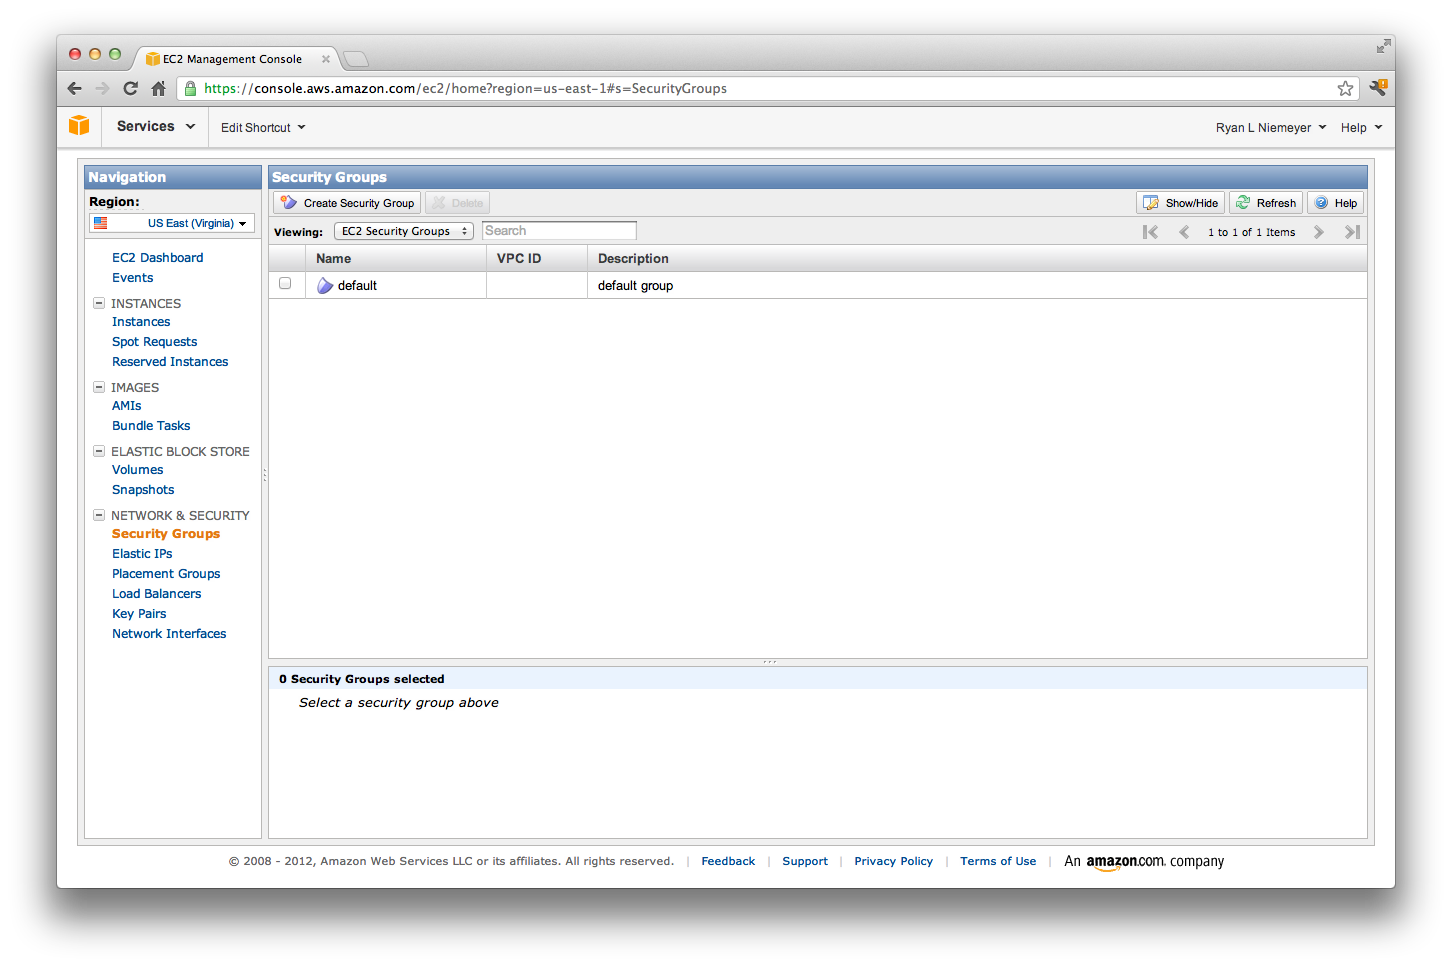Open the EC2 Security Groups viewing dropdown
Screen dimensions: 1452x967
point(403,231)
